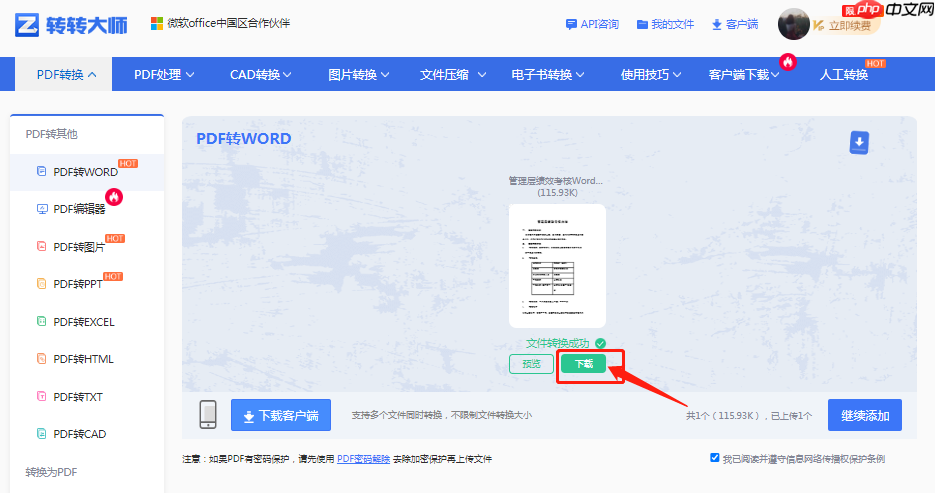Click the 客户端 download icon

717,24
